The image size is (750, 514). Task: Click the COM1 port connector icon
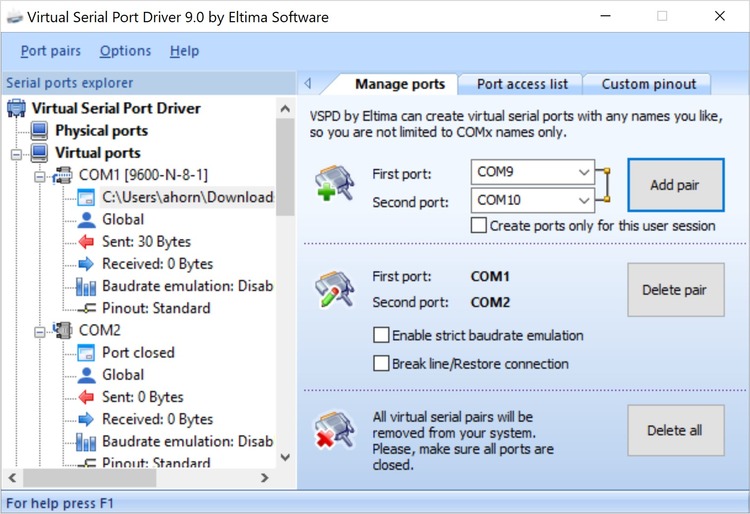(x=62, y=175)
